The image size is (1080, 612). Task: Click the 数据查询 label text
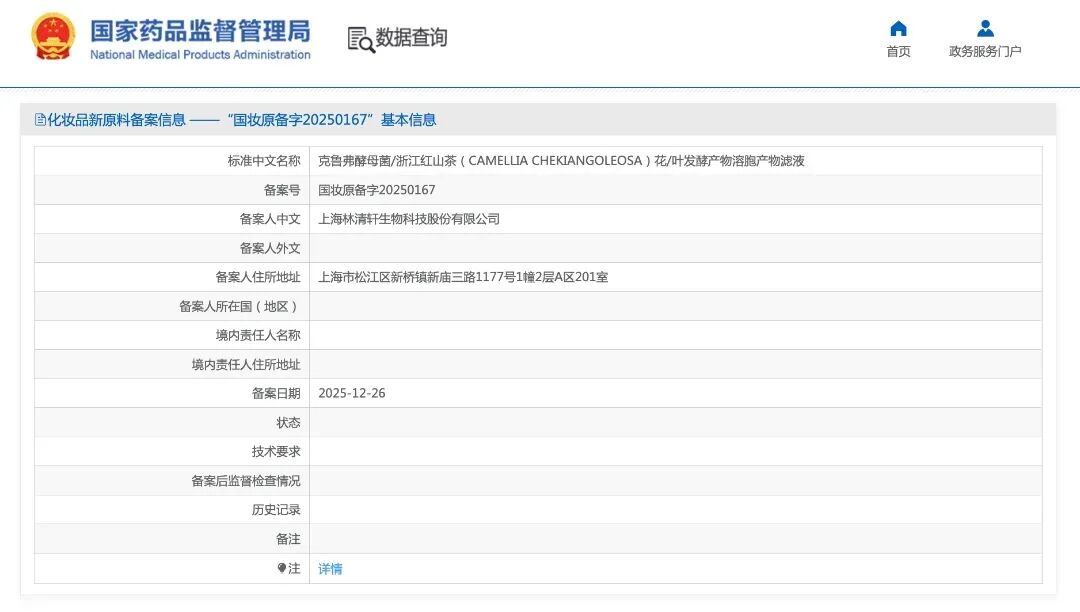410,38
